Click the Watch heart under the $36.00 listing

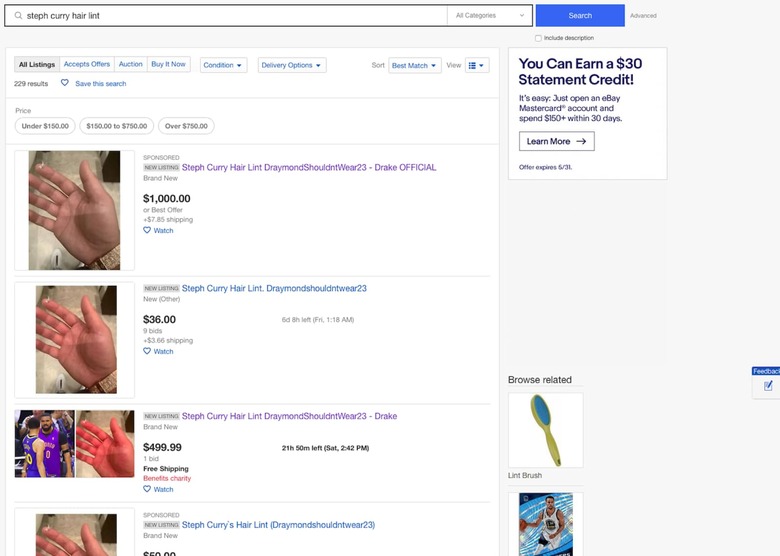coord(147,351)
